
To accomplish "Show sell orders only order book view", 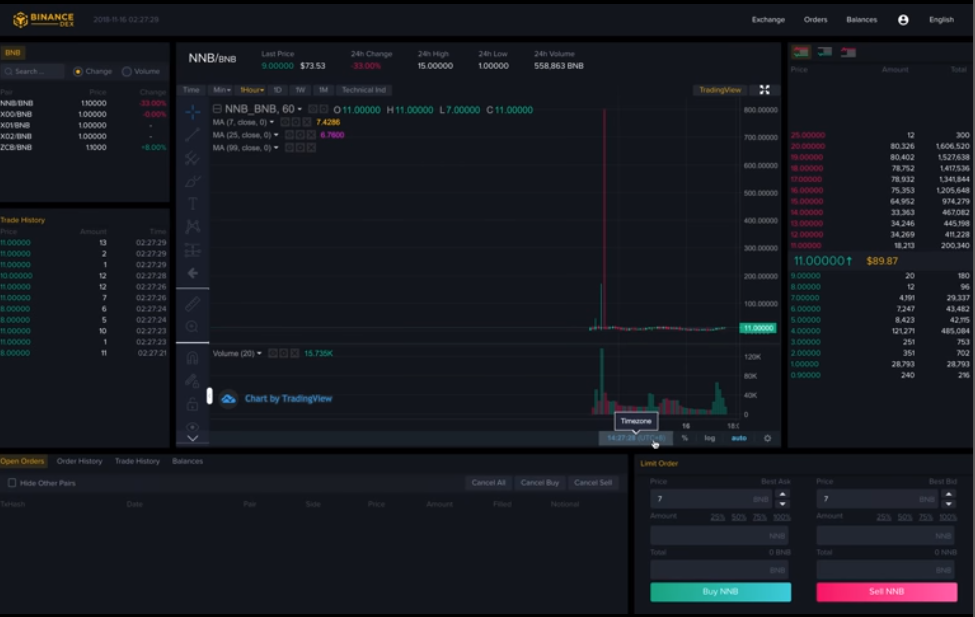I will pos(848,52).
